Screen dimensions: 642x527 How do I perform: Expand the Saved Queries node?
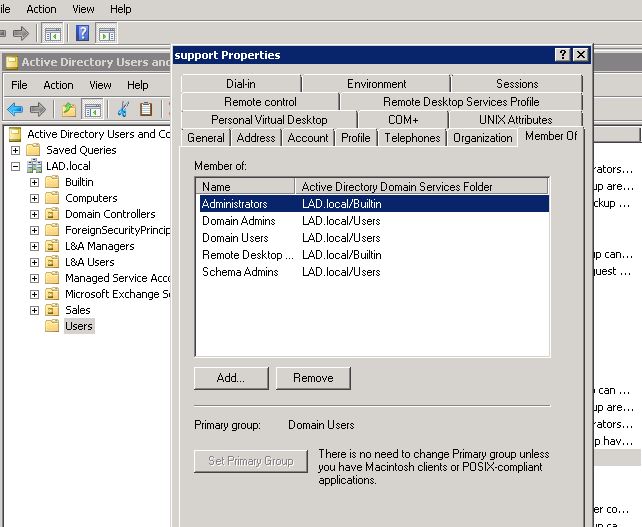(x=16, y=150)
